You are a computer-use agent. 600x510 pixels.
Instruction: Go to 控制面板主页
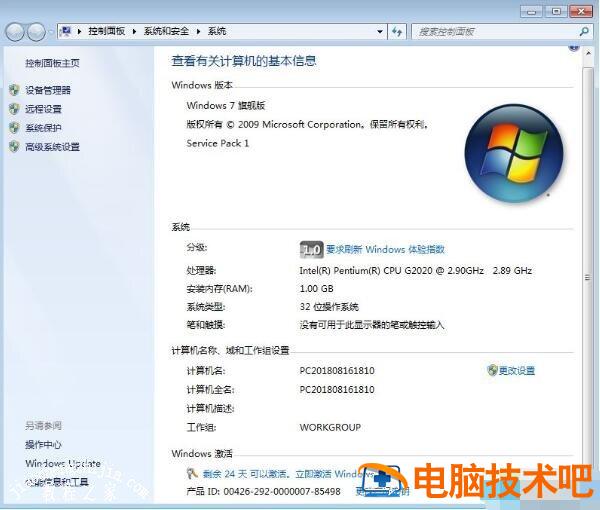pyautogui.click(x=52, y=63)
